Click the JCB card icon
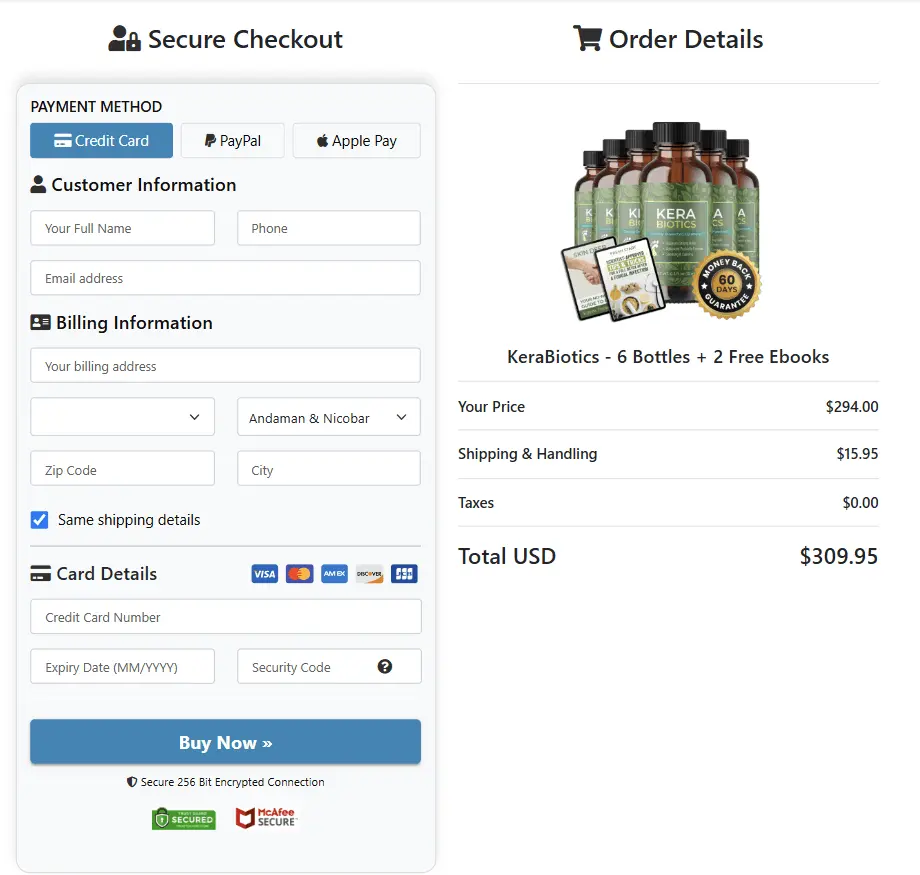The height and width of the screenshot is (875, 920). 404,574
